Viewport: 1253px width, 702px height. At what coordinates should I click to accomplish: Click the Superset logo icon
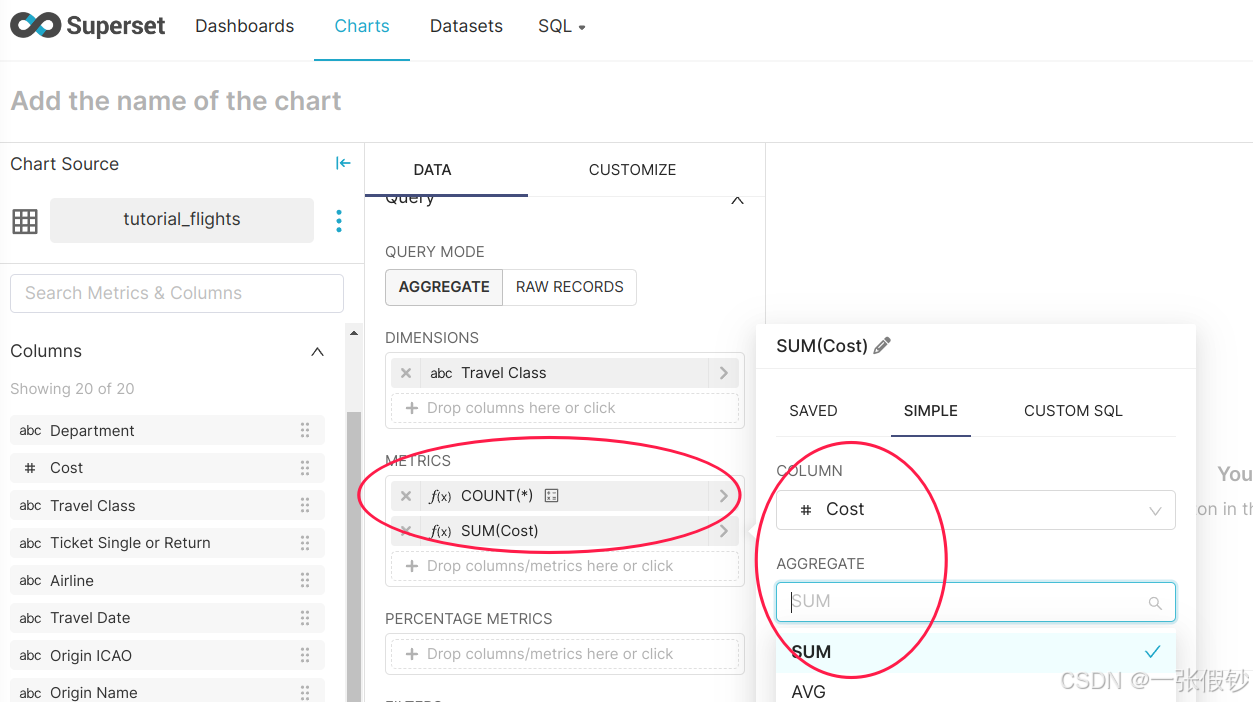coord(35,26)
